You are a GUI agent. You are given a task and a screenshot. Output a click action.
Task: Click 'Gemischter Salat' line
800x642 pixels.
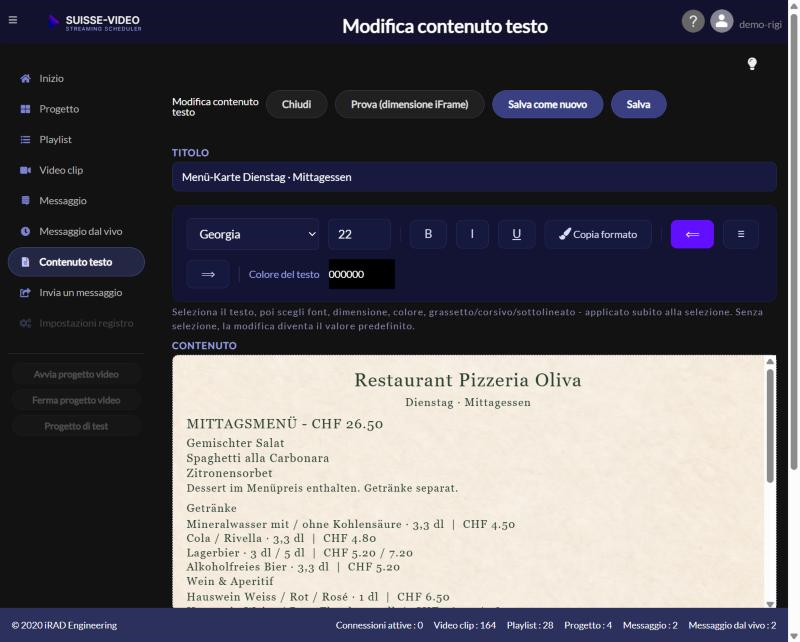(x=235, y=443)
